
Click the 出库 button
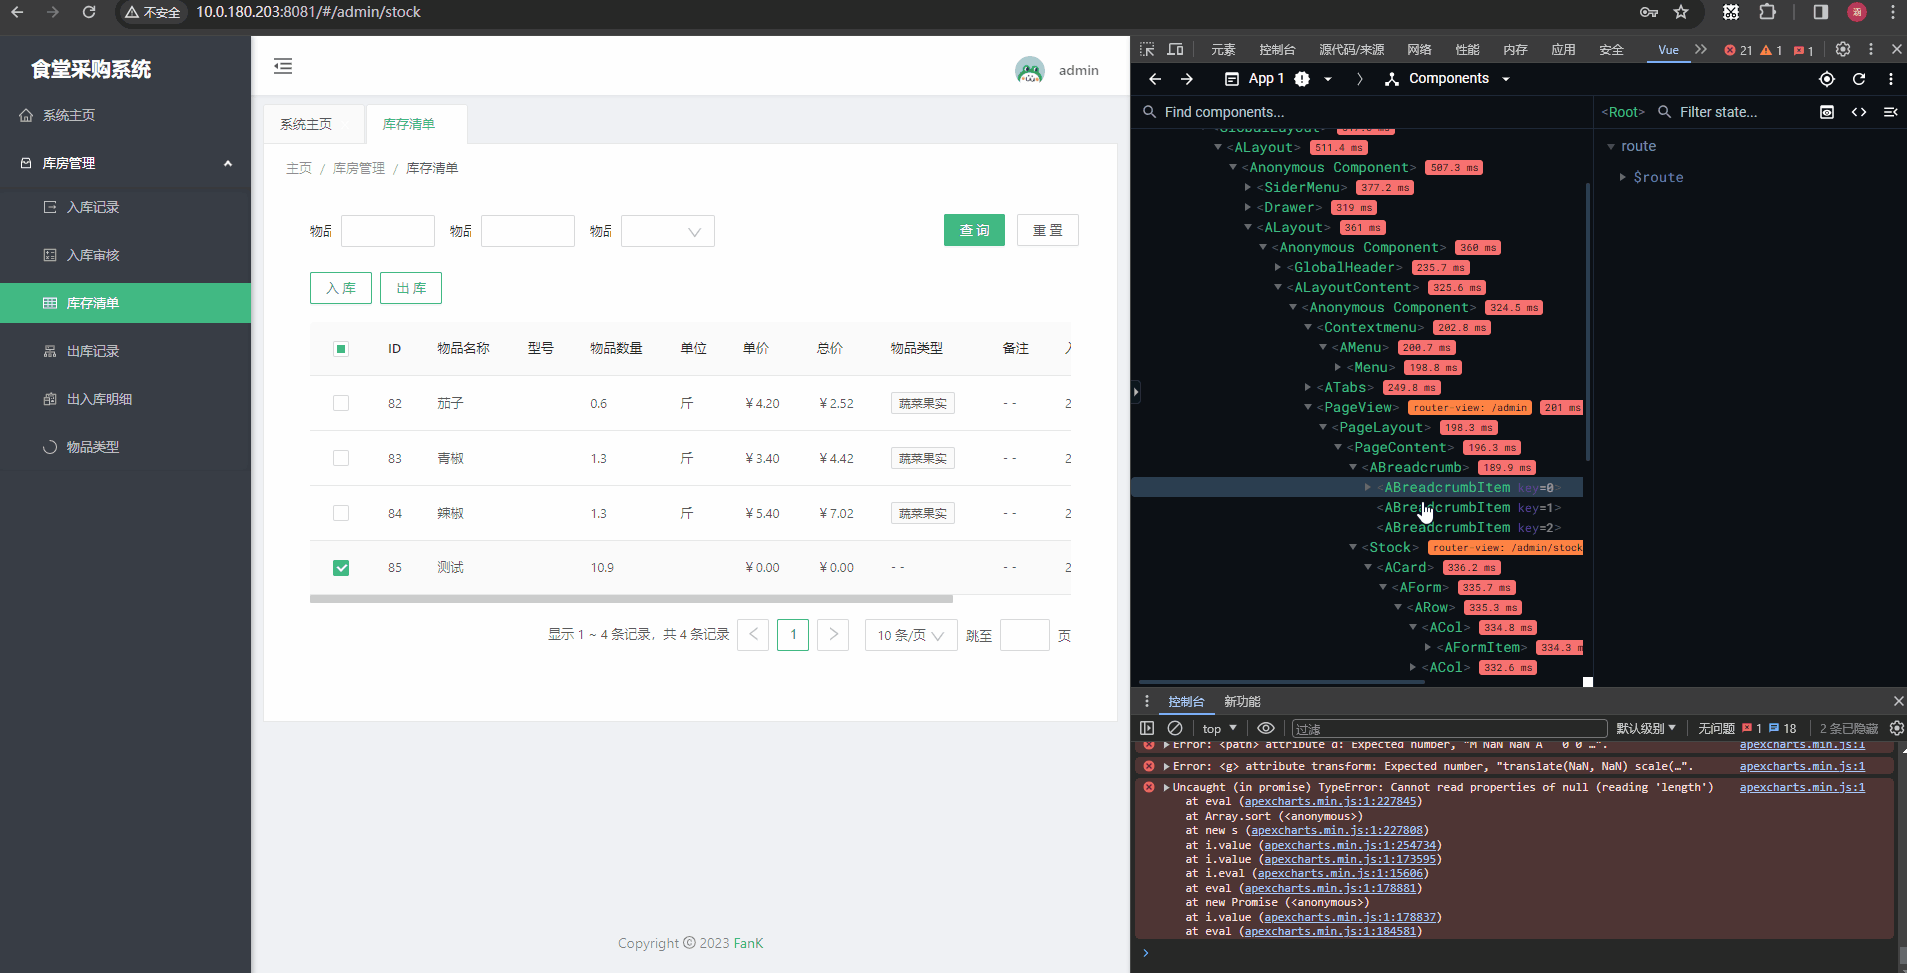411,288
